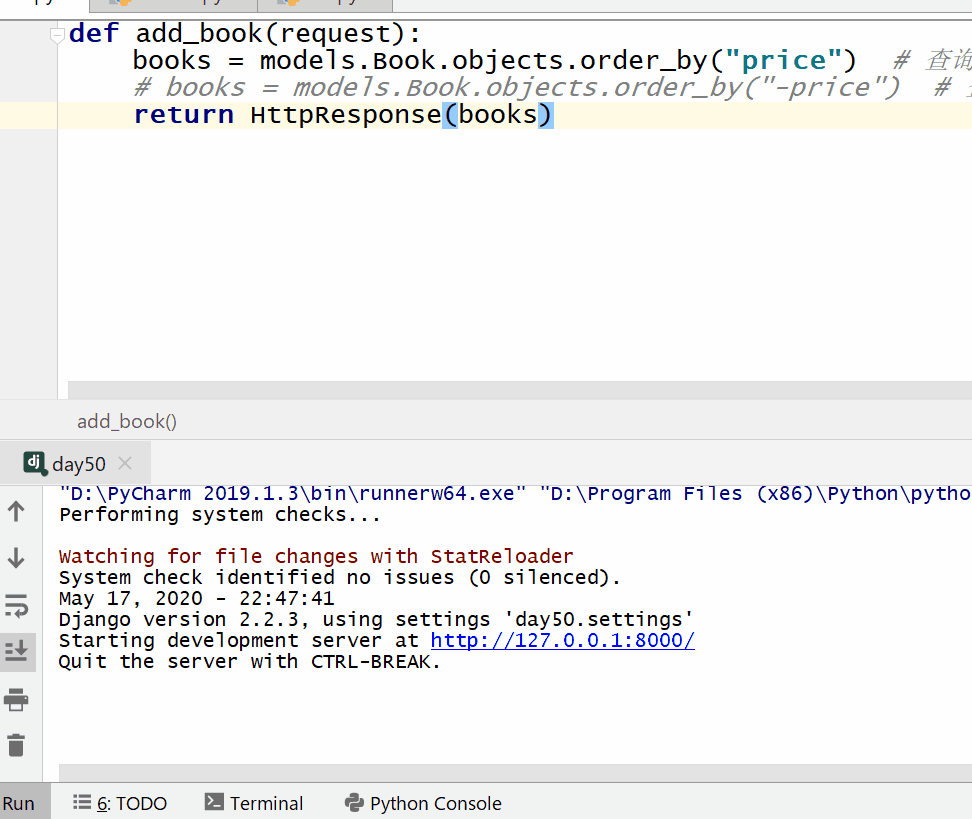Click the Up the Stack Trace arrow
Image resolution: width=972 pixels, height=819 pixels.
pyautogui.click(x=16, y=512)
